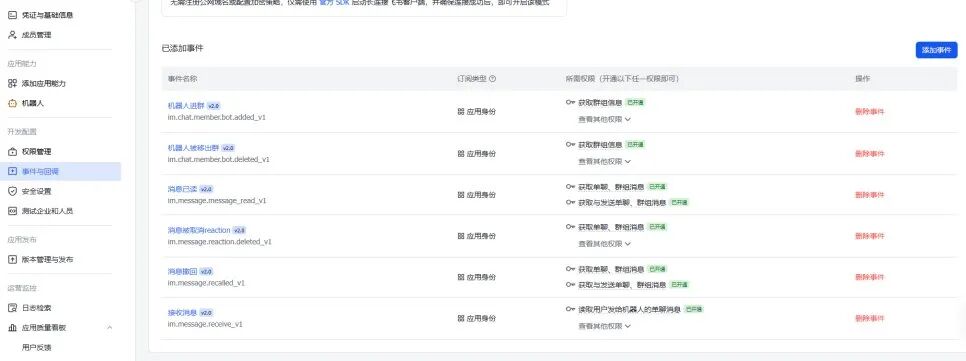Collapse the 应用质量看板 sidebar section
Image resolution: width=966 pixels, height=361 pixels.
coord(110,328)
